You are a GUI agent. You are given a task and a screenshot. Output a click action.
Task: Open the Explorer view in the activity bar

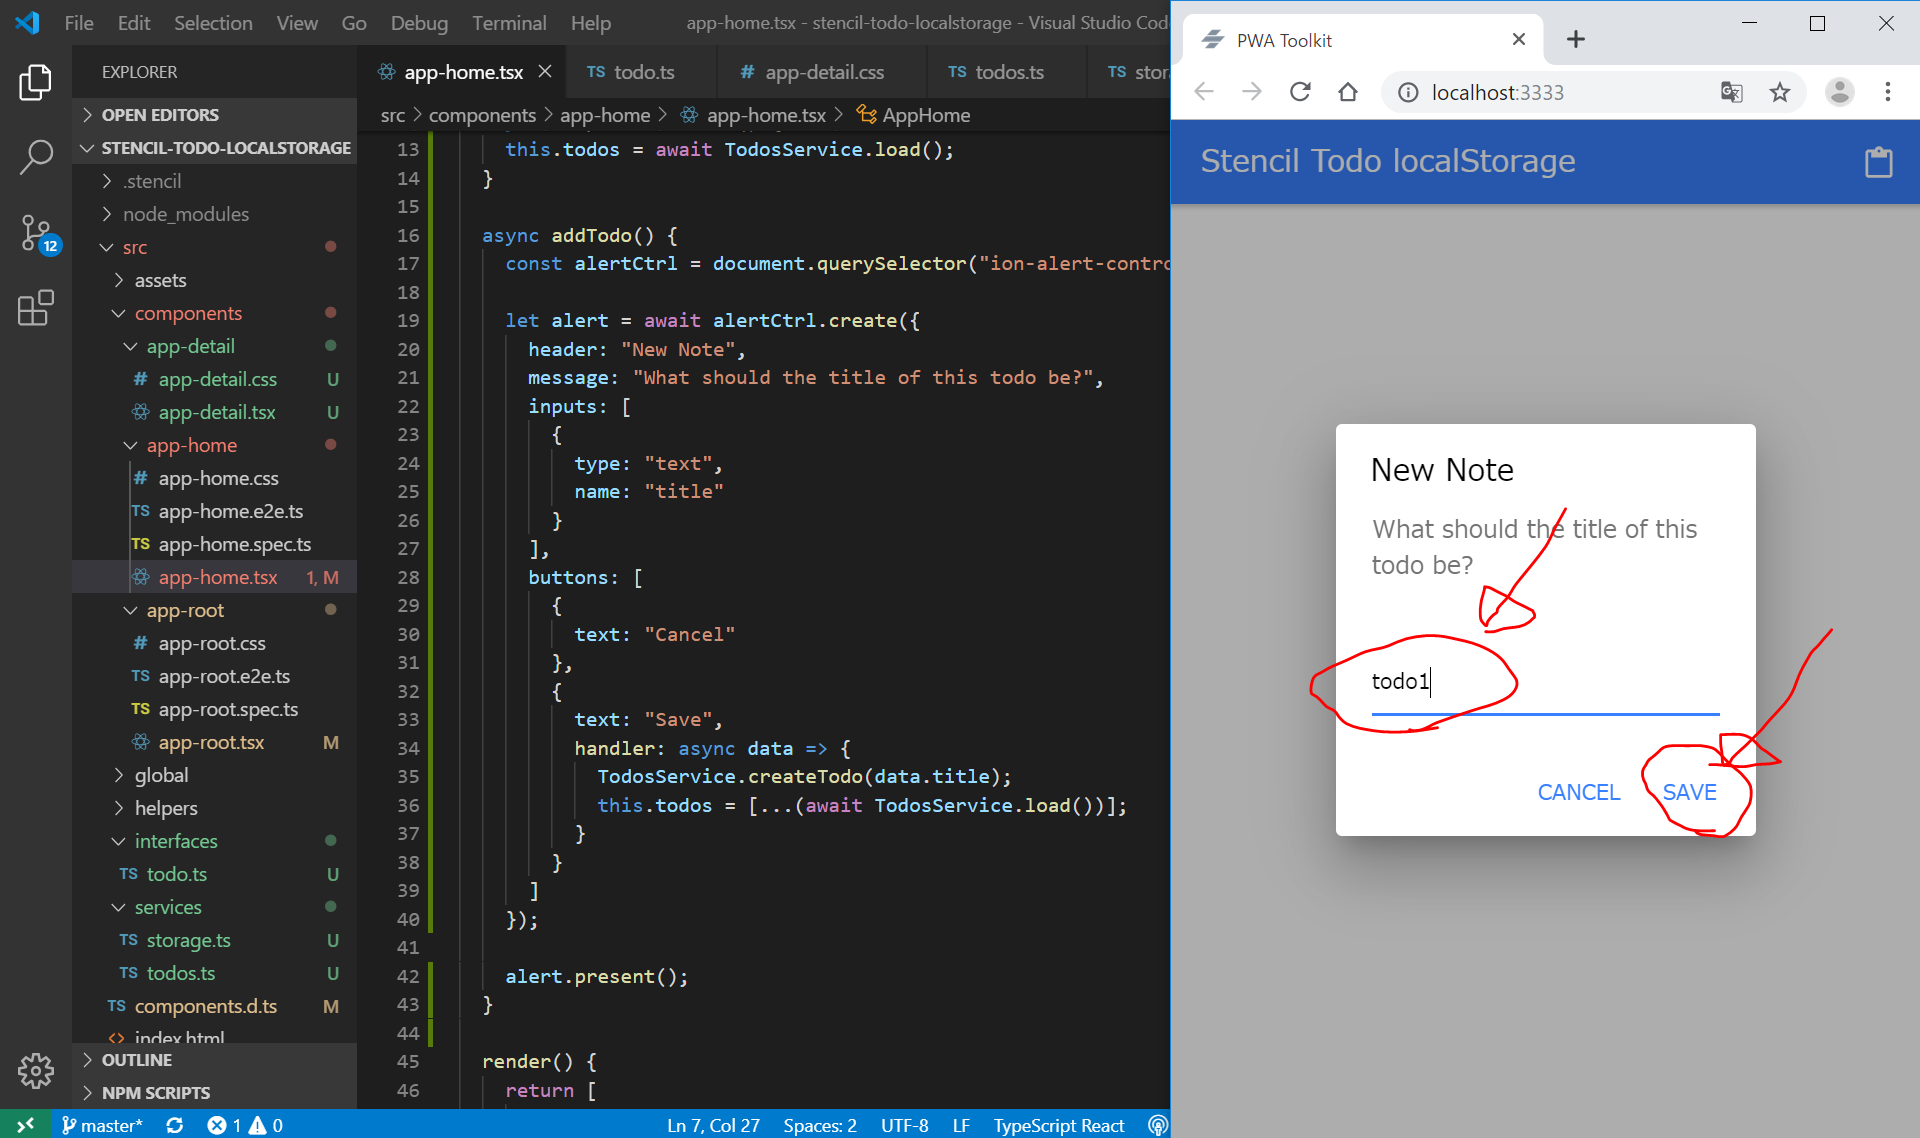(36, 82)
